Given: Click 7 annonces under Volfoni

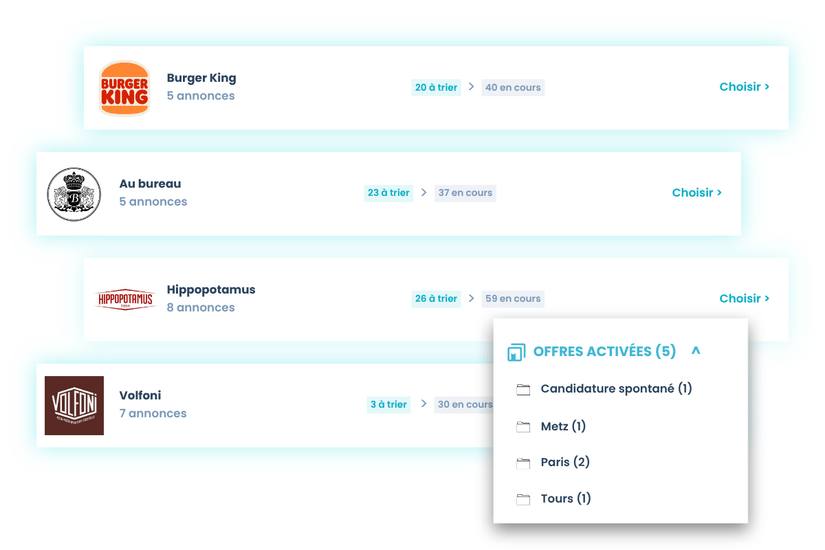Looking at the screenshot, I should click(153, 413).
